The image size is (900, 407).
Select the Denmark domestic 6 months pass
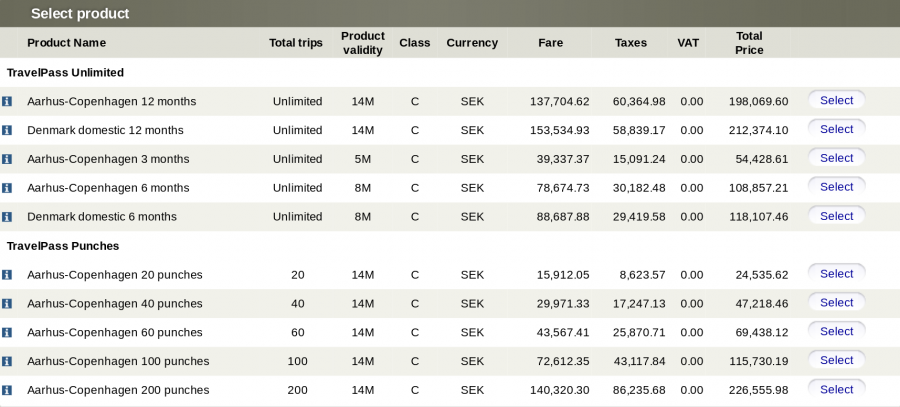pos(836,216)
